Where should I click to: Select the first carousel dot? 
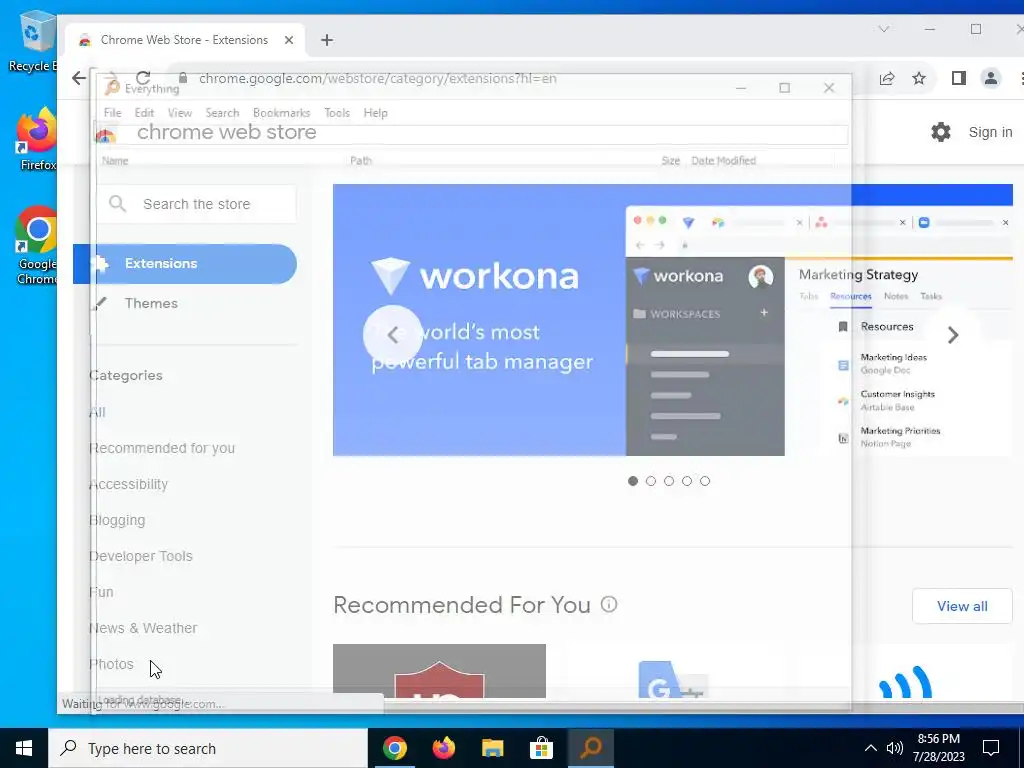point(632,481)
